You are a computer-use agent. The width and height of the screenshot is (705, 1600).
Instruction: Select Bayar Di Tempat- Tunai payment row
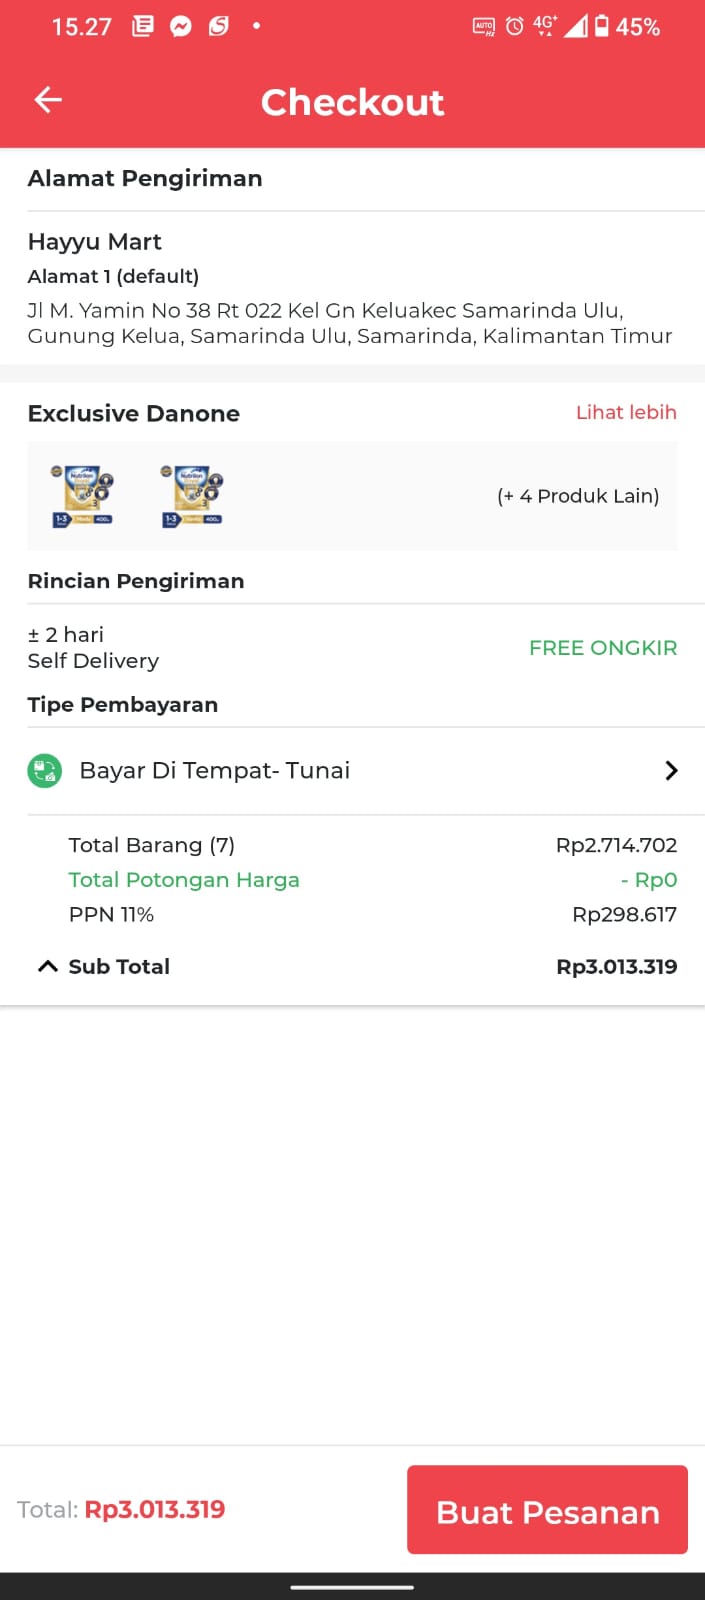[215, 771]
